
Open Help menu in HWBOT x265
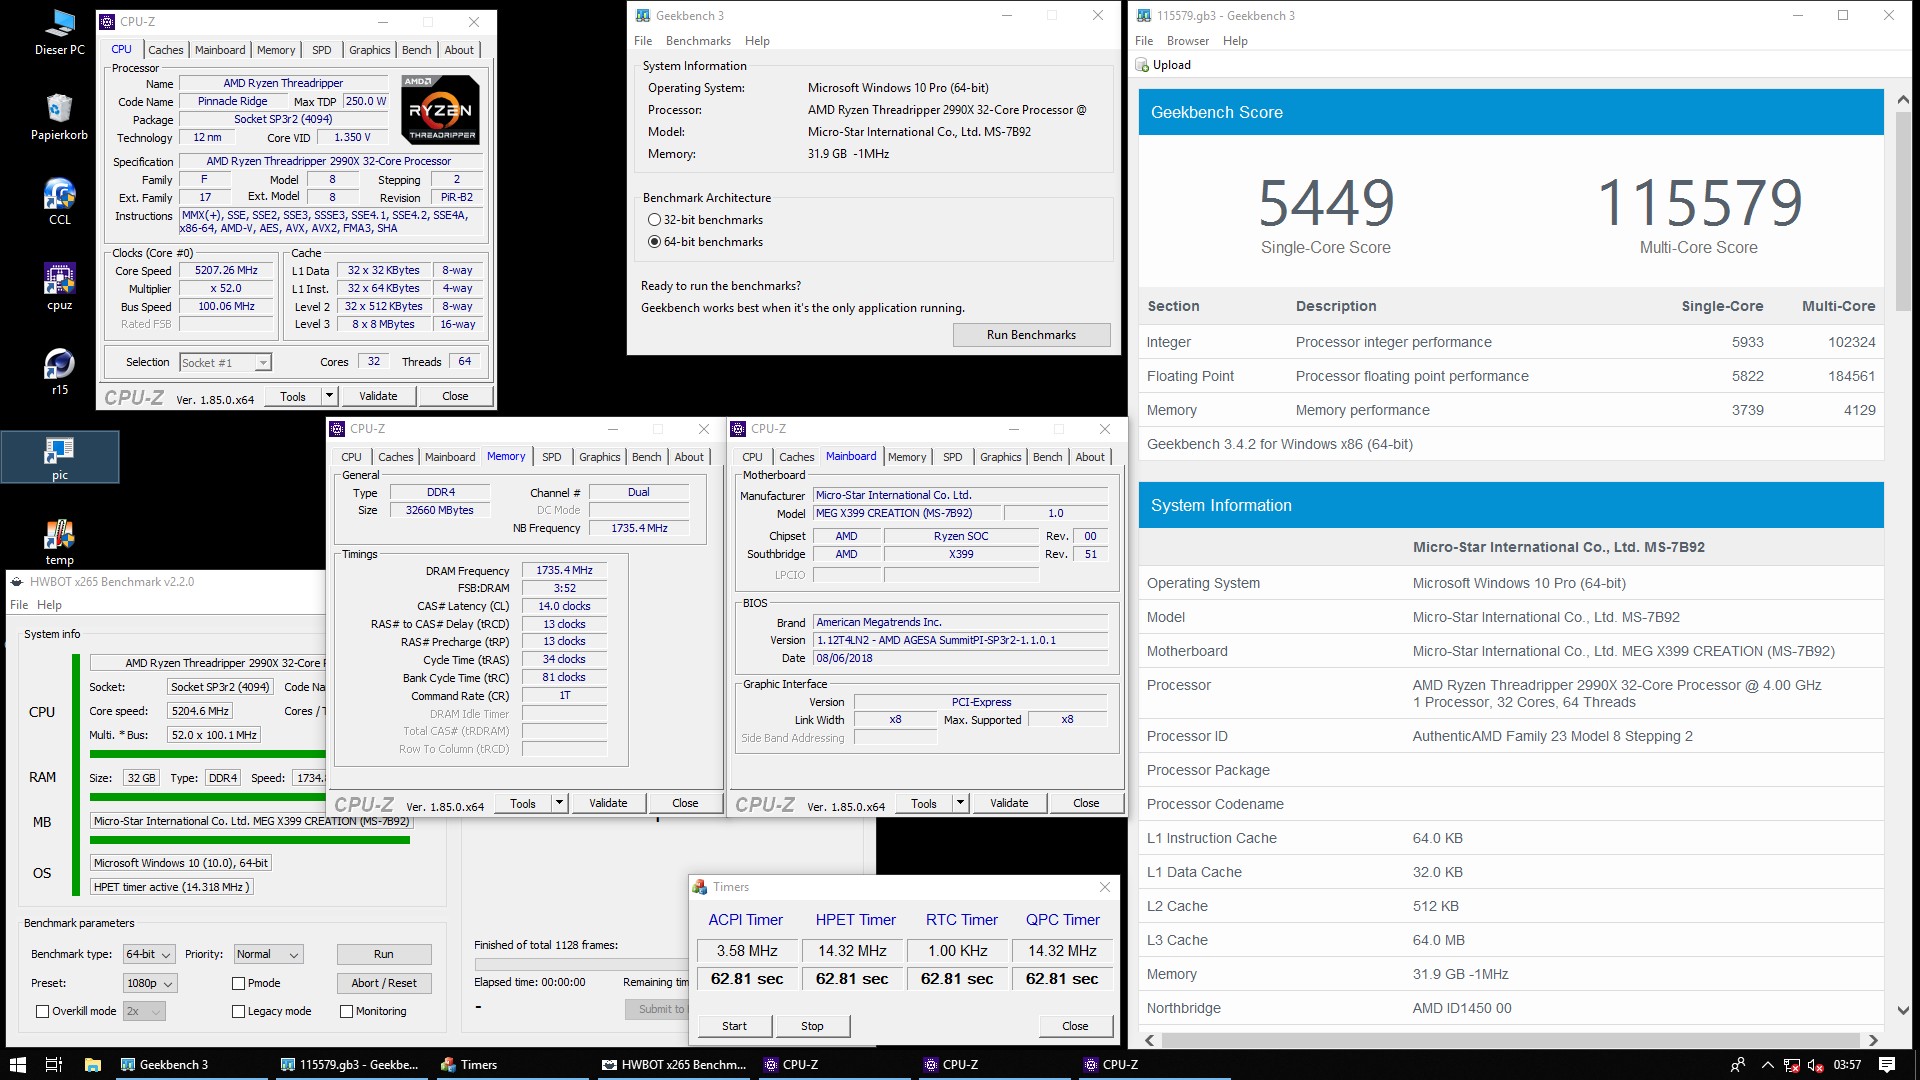[x=49, y=605]
